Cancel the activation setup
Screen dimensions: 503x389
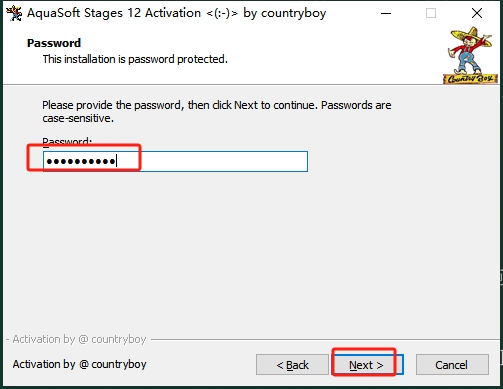[x=452, y=365]
